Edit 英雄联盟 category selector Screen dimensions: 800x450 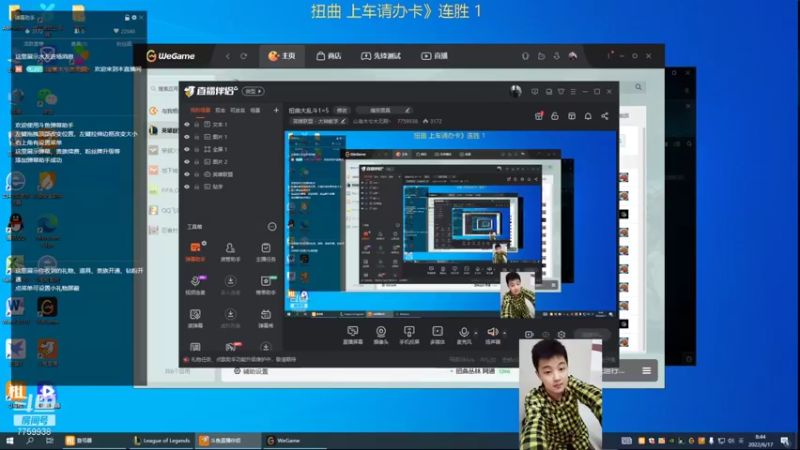coord(318,121)
